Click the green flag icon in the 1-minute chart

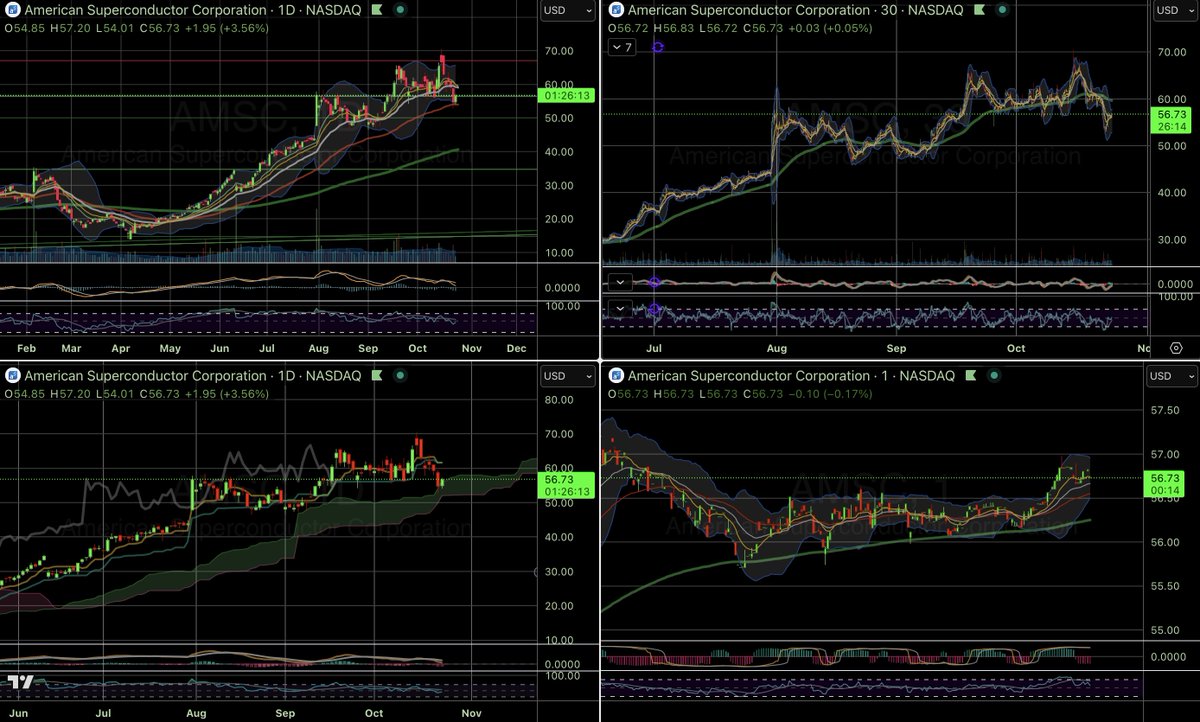tap(969, 376)
